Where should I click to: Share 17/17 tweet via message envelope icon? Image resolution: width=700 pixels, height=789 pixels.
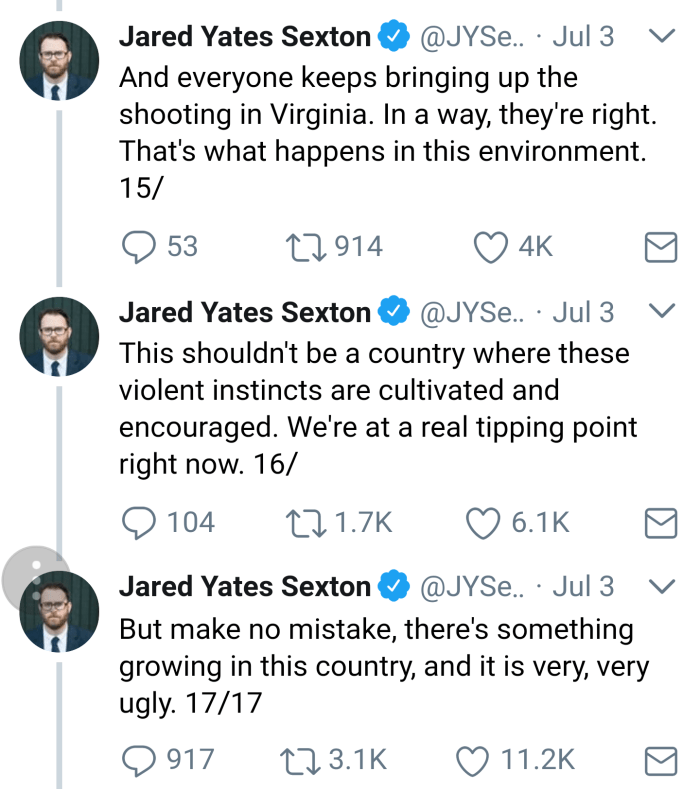[661, 762]
